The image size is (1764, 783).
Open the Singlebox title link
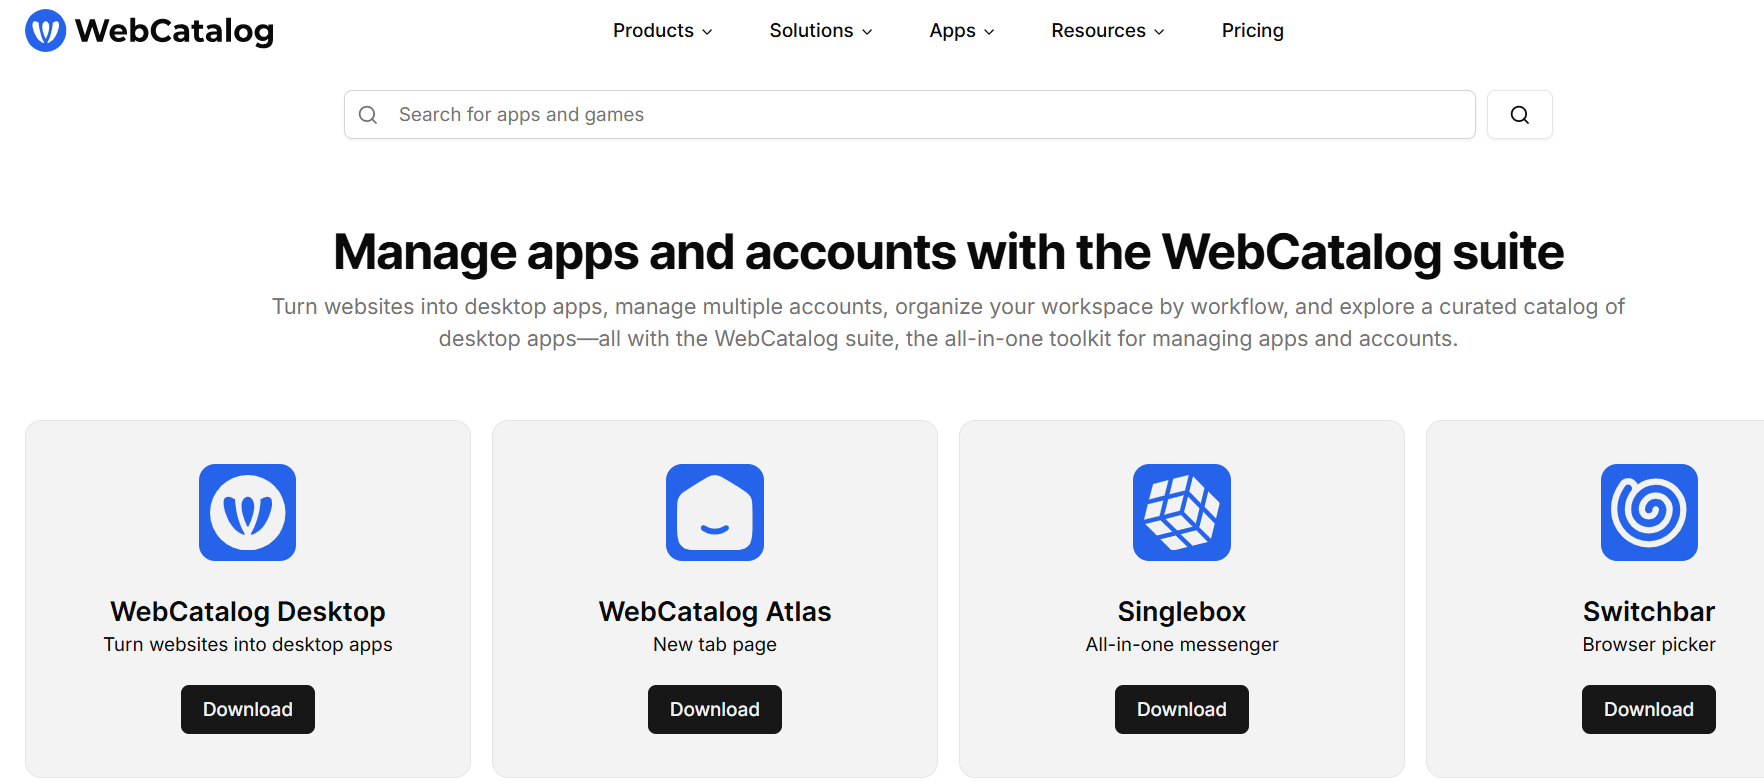[x=1182, y=611]
